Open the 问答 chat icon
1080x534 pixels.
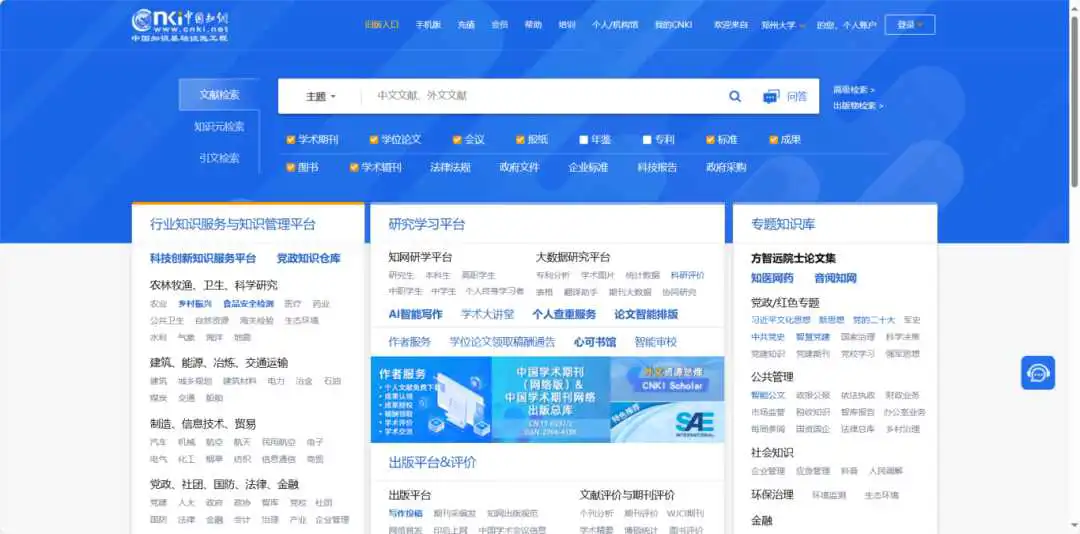pyautogui.click(x=785, y=96)
